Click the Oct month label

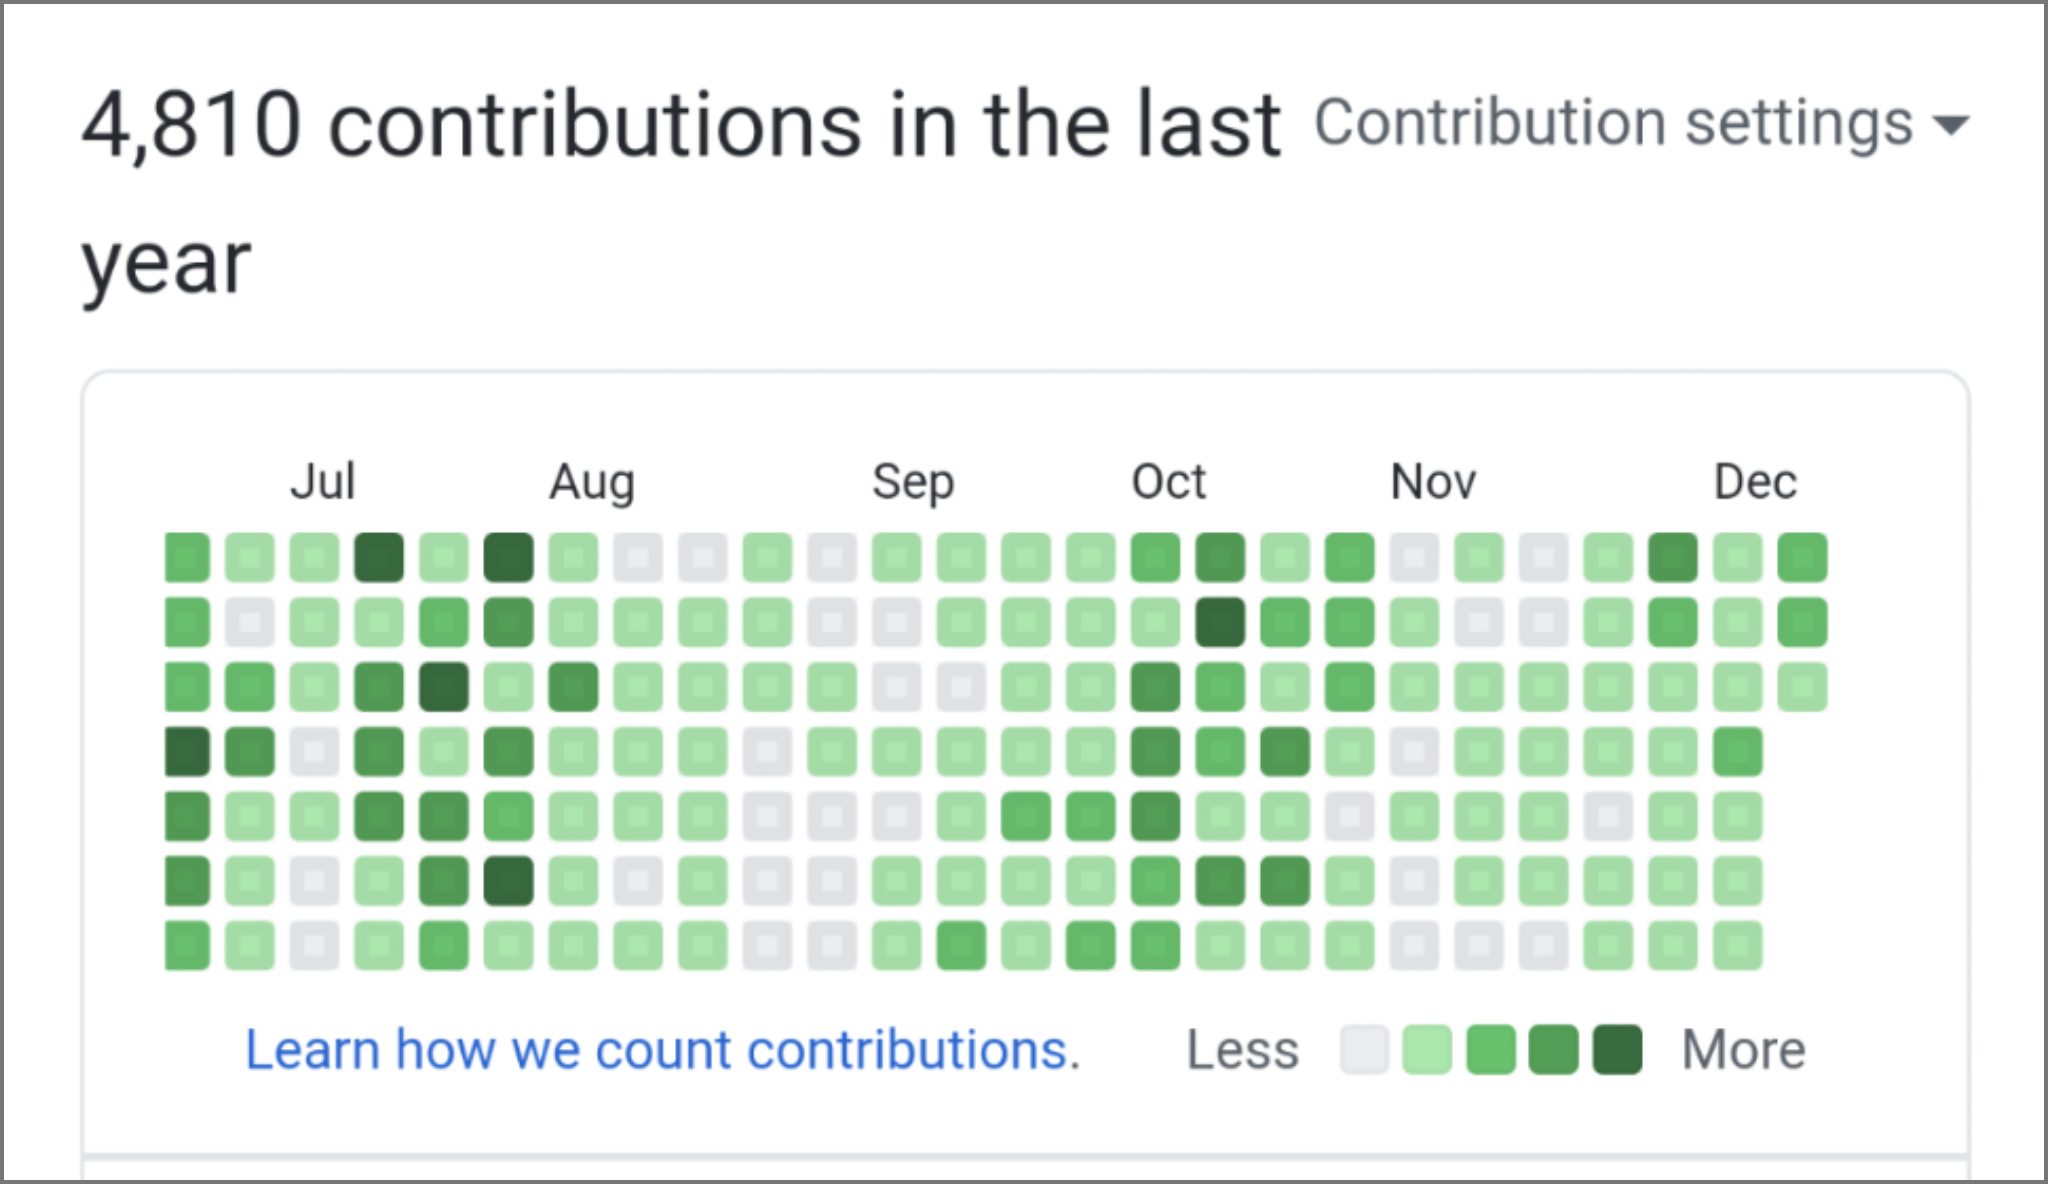point(1168,482)
